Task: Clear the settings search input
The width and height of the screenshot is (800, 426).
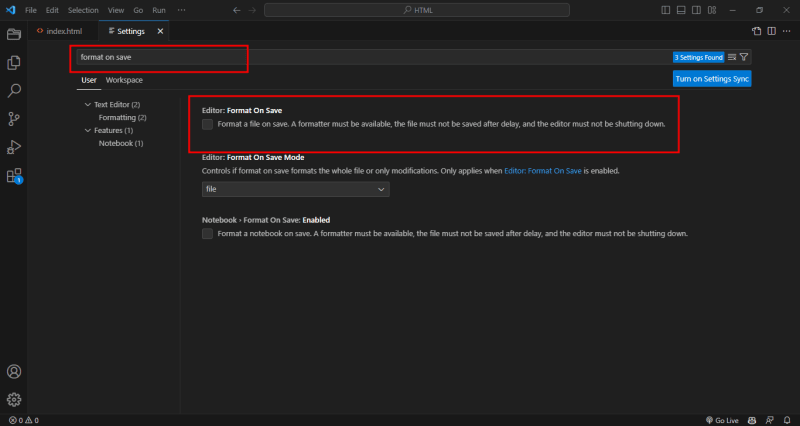Action: [x=732, y=57]
